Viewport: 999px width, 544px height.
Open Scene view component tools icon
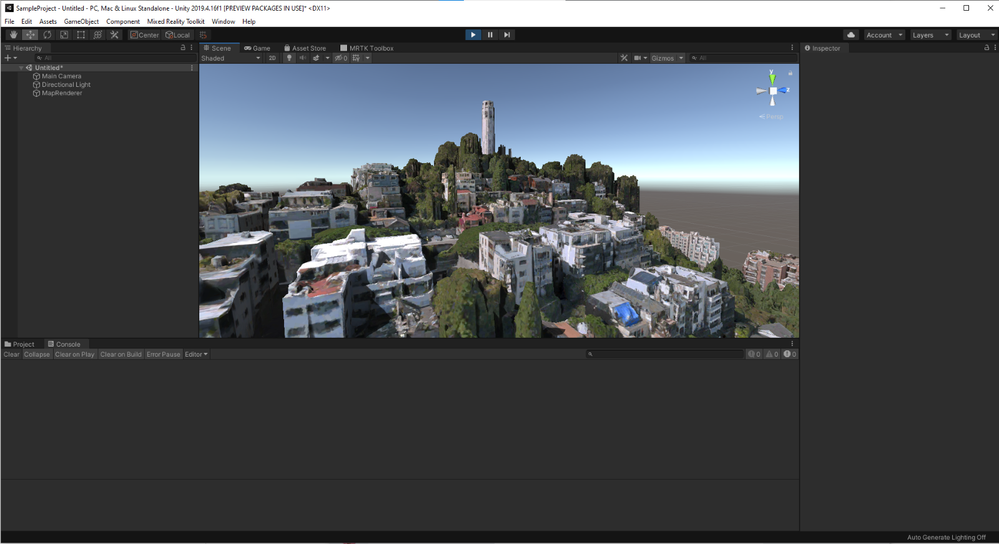(x=624, y=58)
